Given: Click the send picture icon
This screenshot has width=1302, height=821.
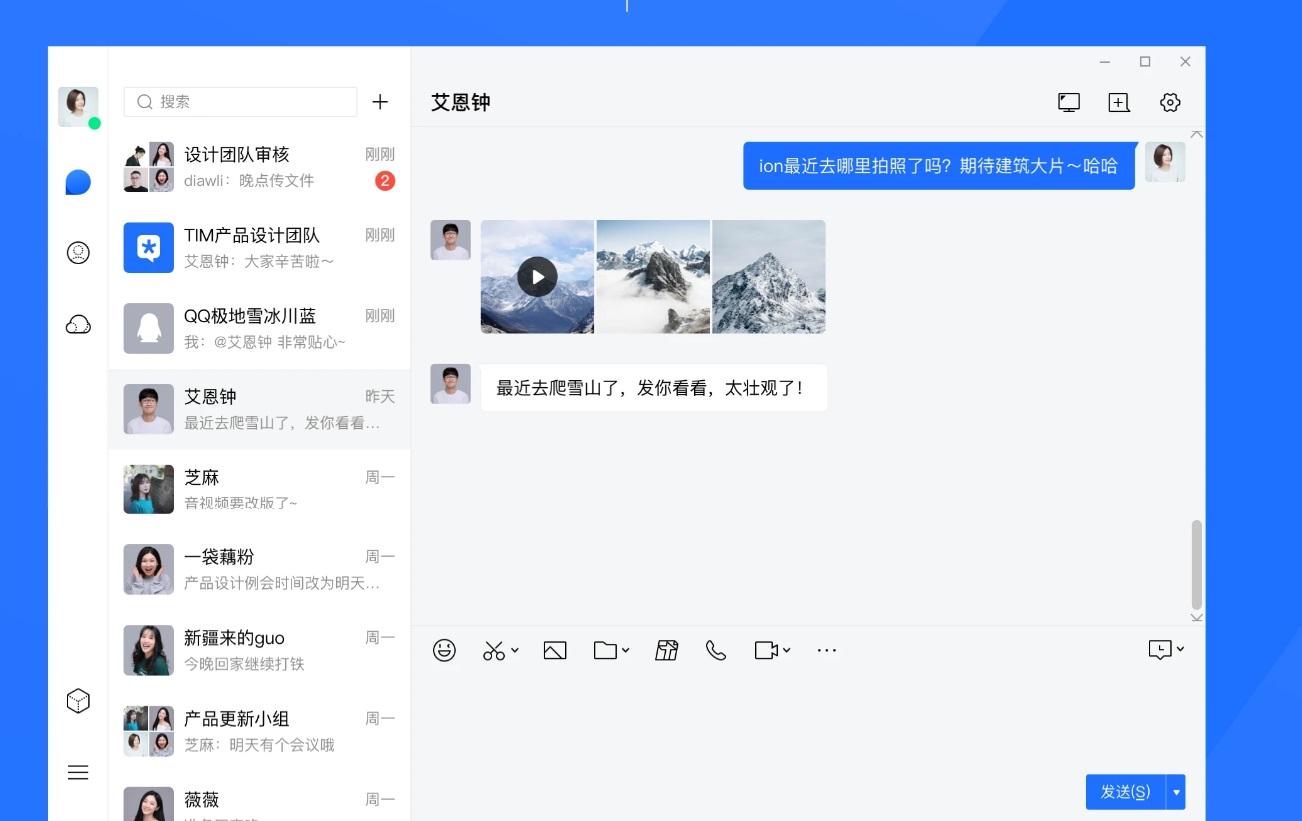Looking at the screenshot, I should point(555,650).
